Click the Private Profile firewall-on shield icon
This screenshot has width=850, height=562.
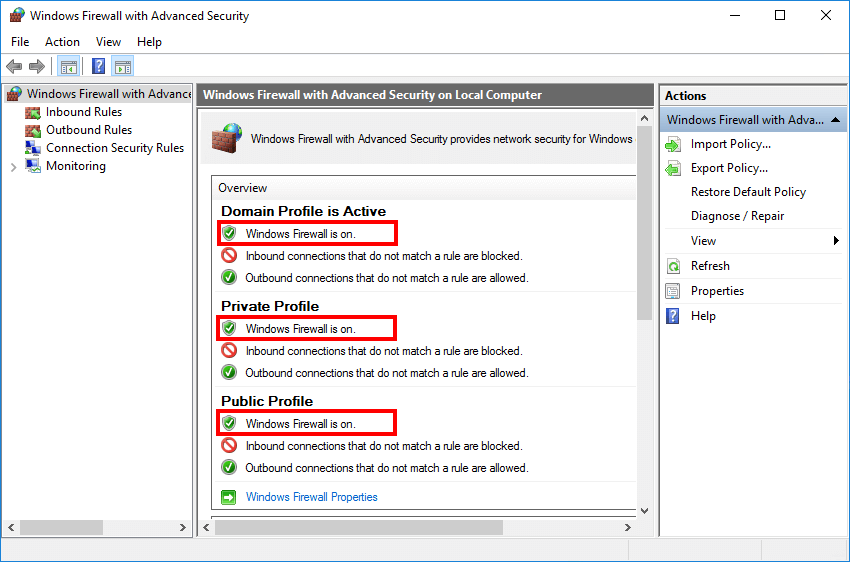229,328
